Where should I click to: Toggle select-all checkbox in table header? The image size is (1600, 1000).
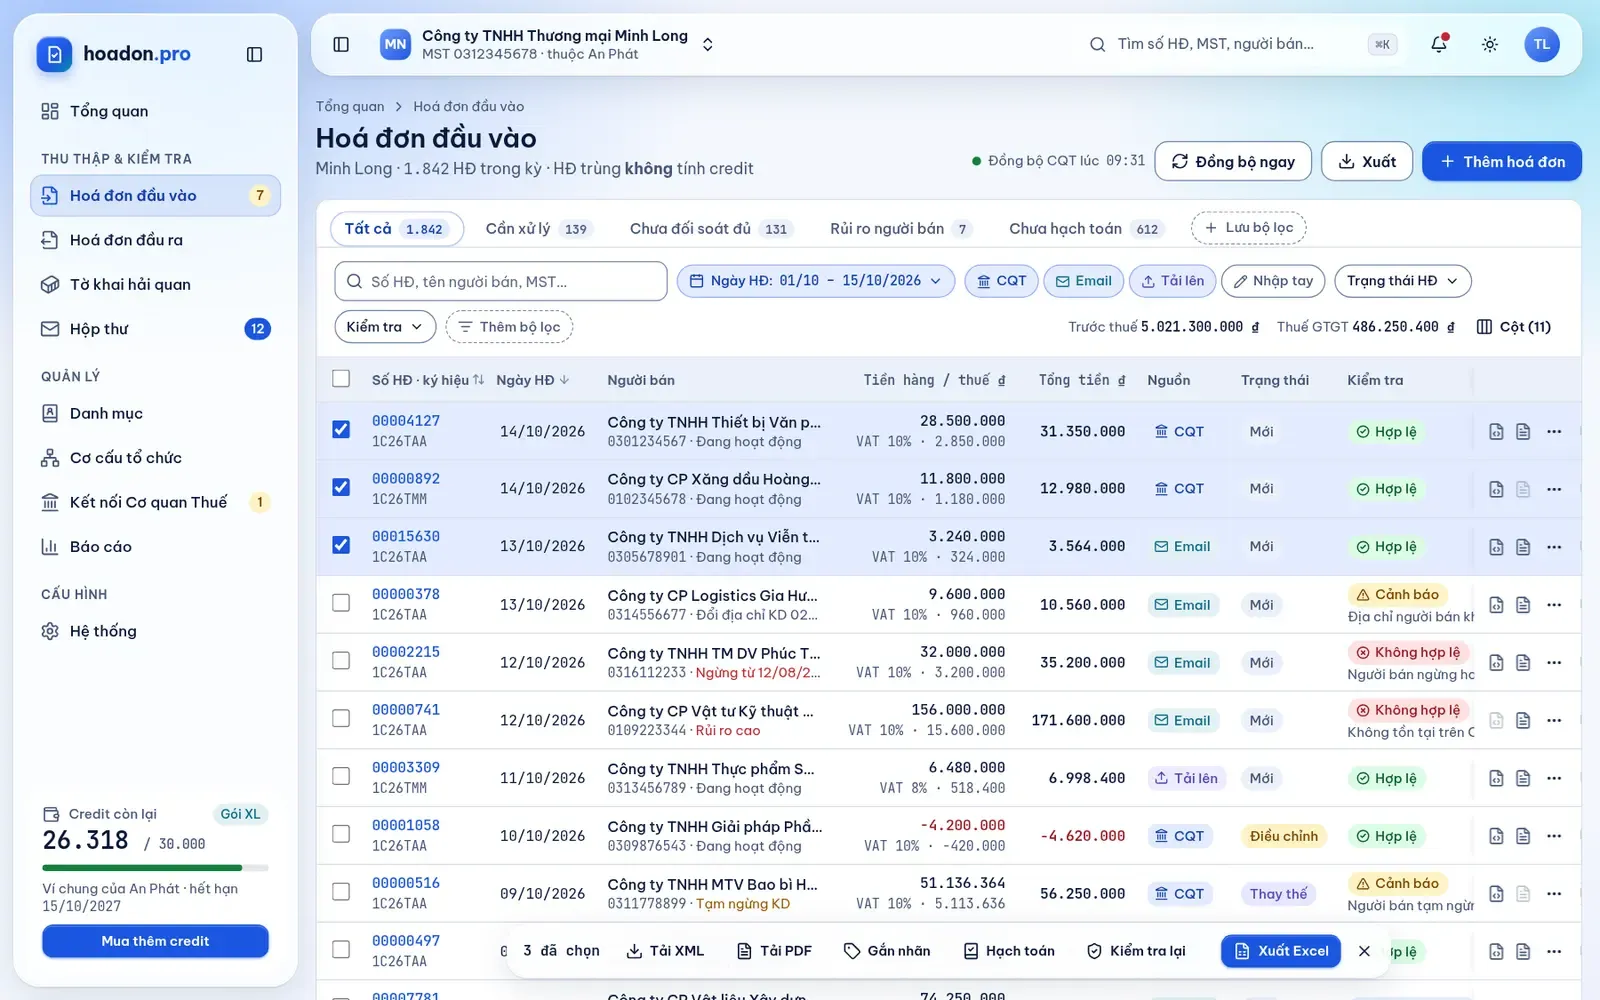341,379
